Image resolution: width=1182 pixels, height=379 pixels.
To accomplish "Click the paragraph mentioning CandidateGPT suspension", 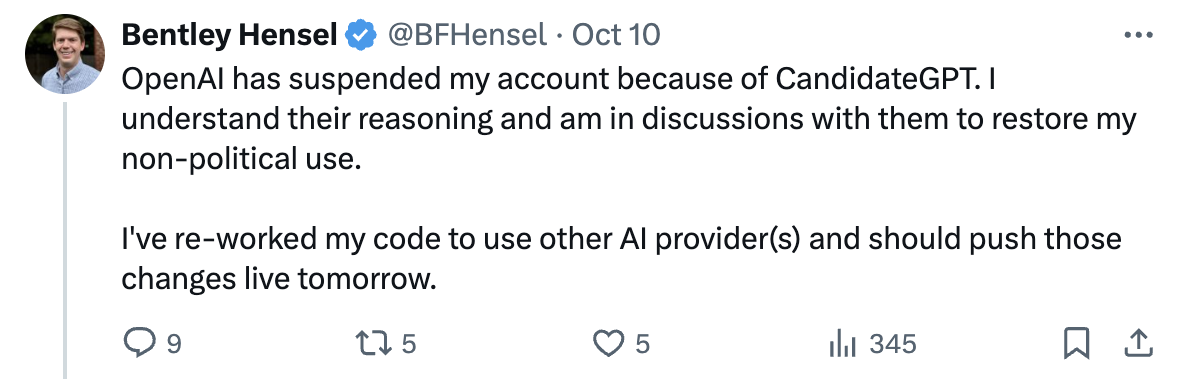I will point(629,119).
